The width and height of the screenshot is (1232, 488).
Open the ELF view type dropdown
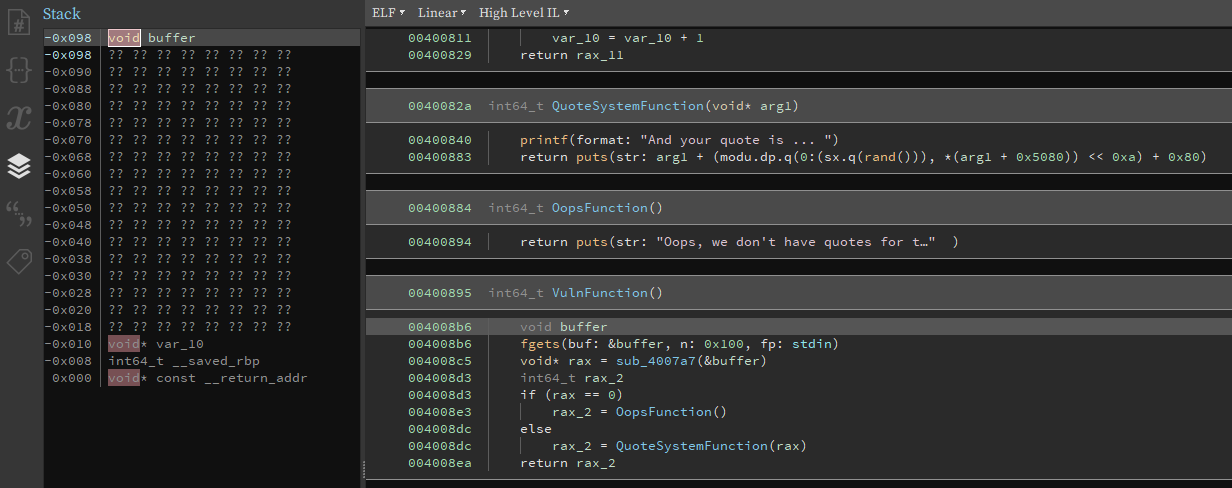(x=388, y=13)
